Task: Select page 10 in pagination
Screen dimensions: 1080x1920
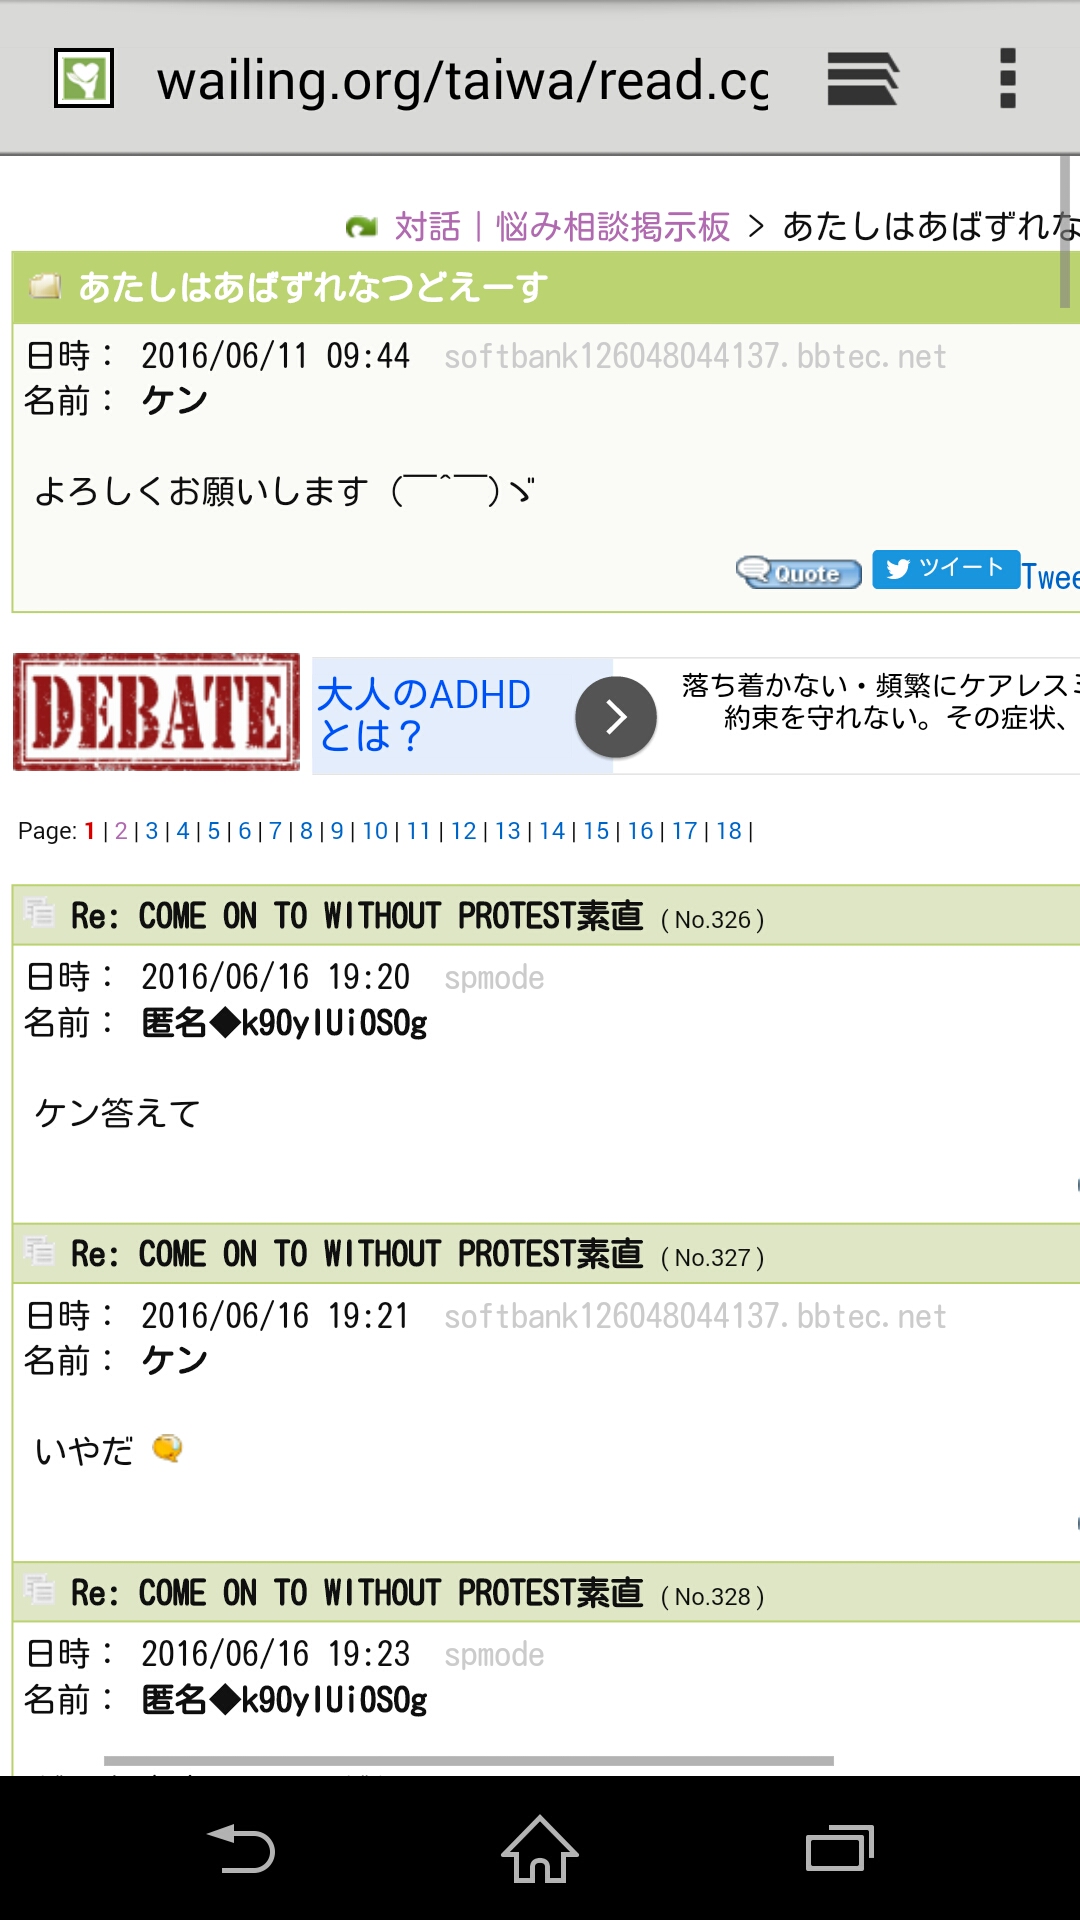Action: (x=375, y=831)
